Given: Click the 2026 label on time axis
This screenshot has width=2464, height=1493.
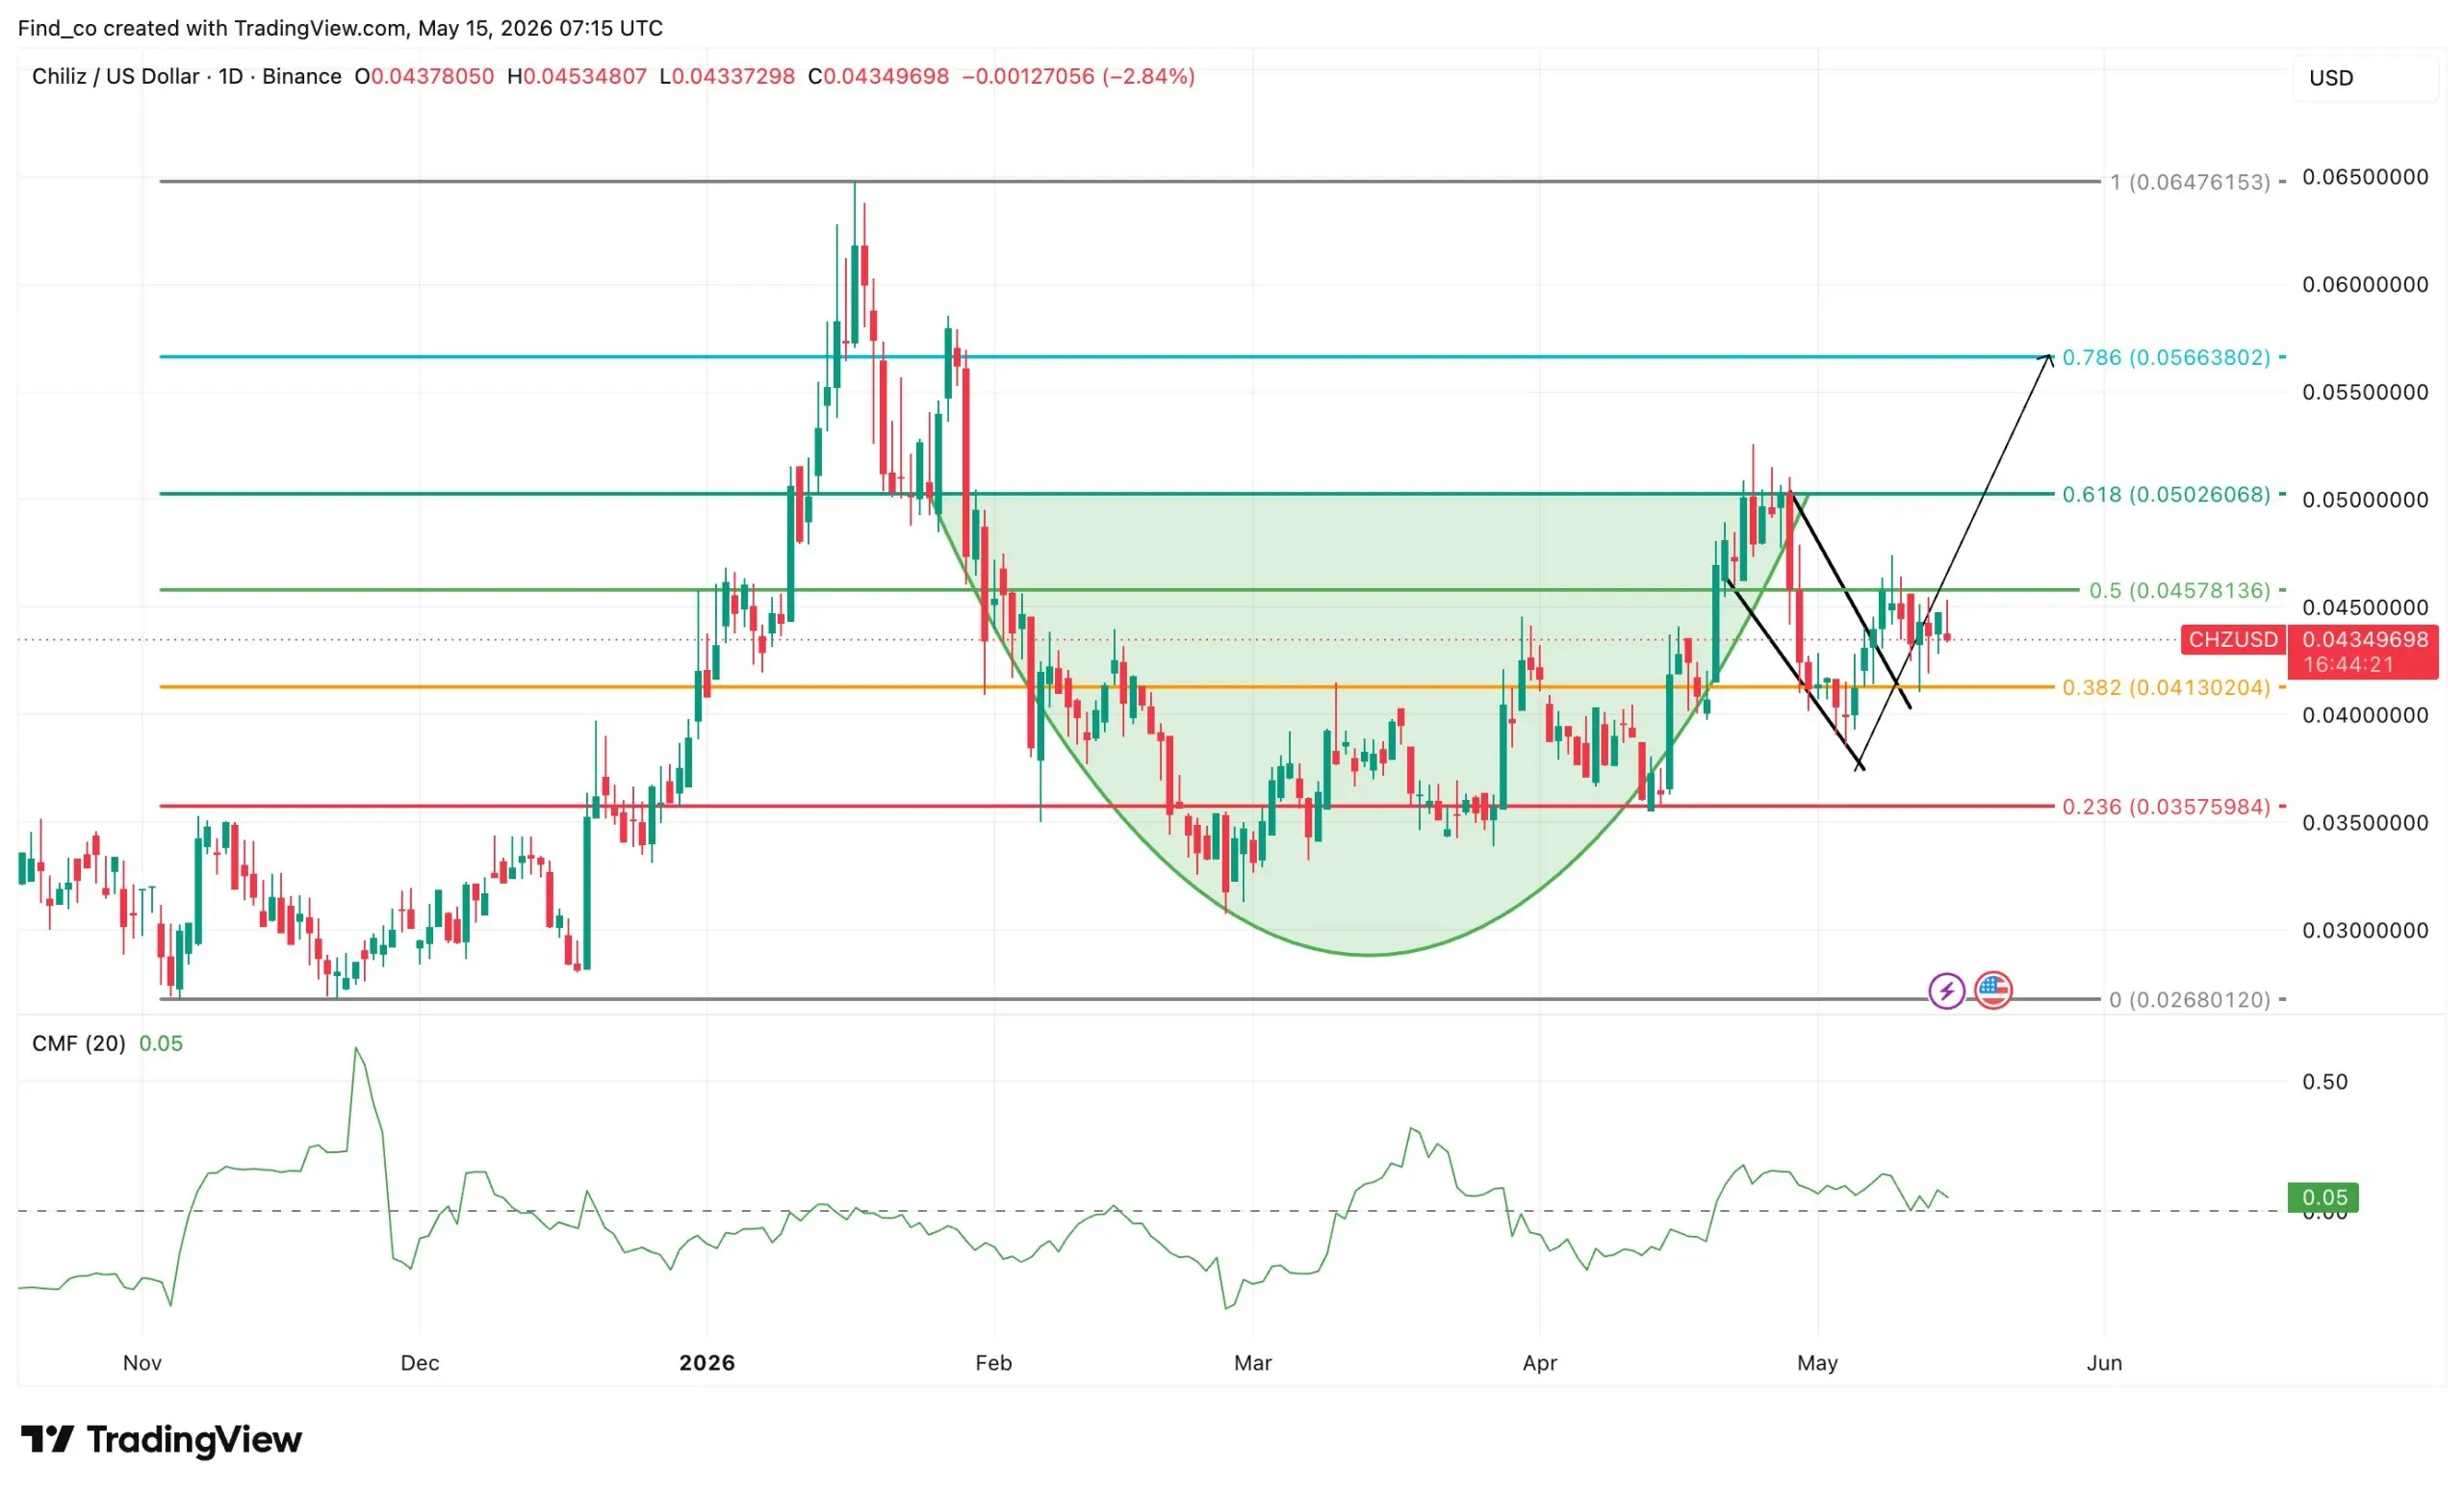Looking at the screenshot, I should pos(707,1362).
